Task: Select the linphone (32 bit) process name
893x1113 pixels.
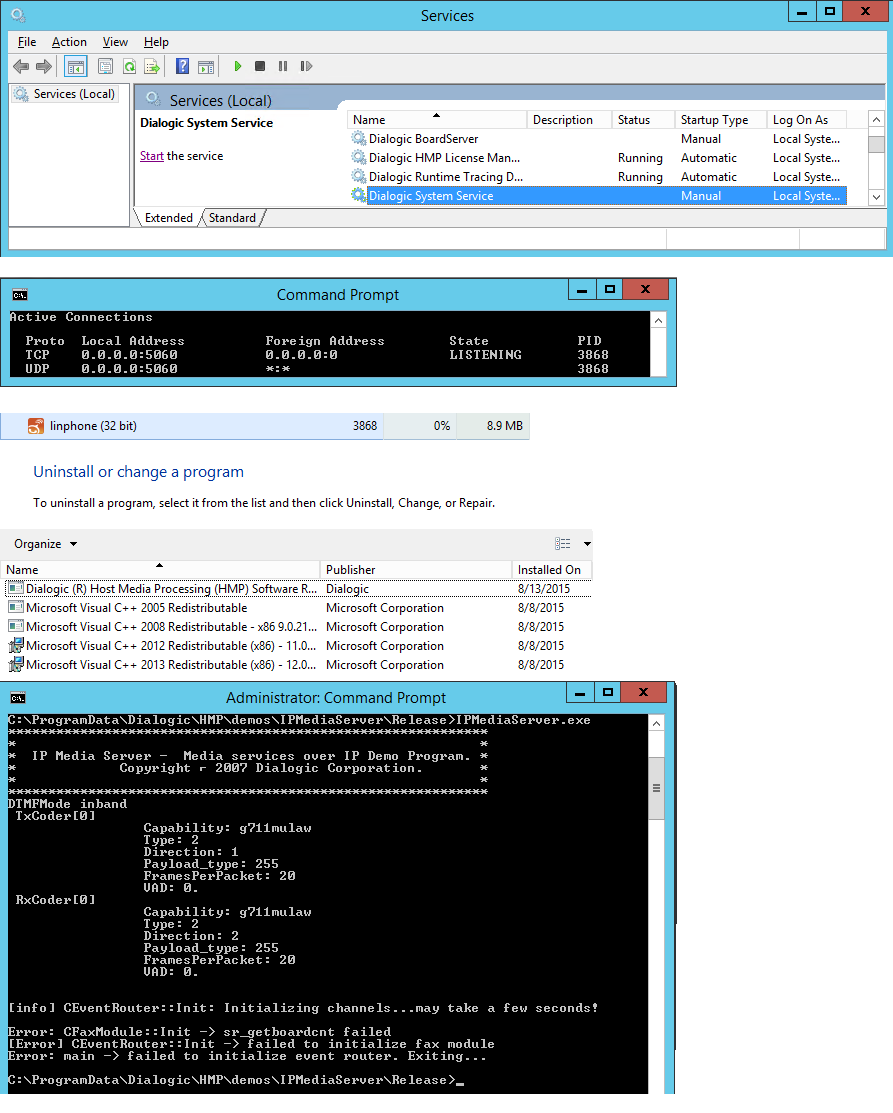Action: (93, 426)
